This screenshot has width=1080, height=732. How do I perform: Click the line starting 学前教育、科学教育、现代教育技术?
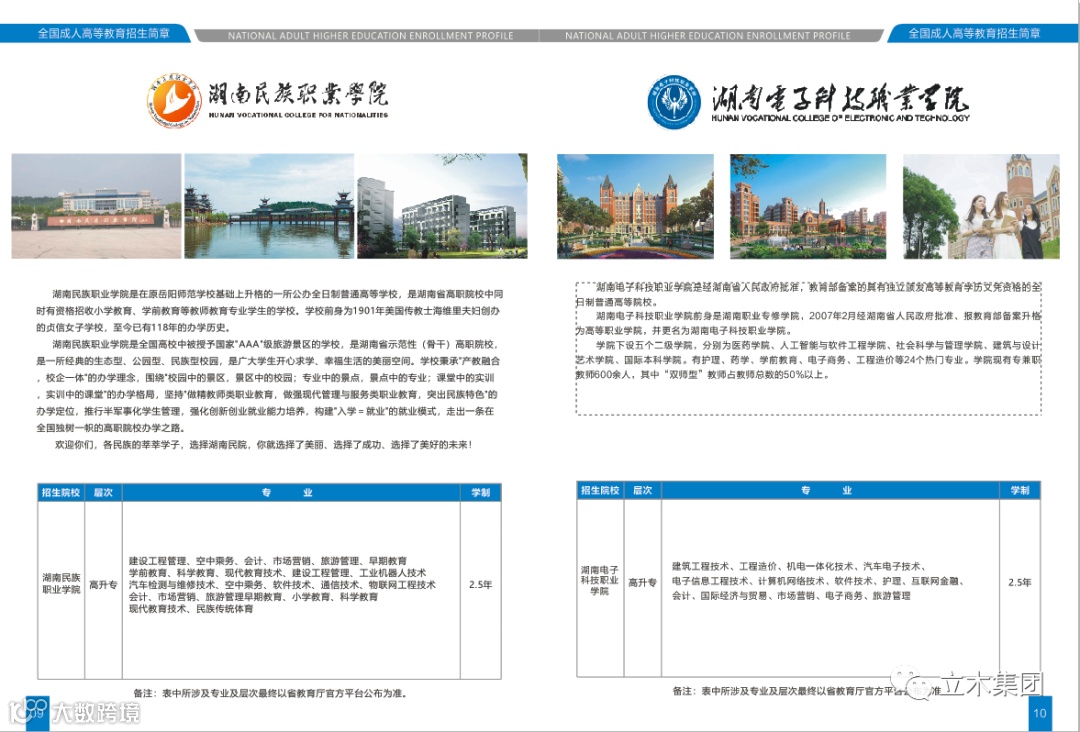pyautogui.click(x=278, y=573)
